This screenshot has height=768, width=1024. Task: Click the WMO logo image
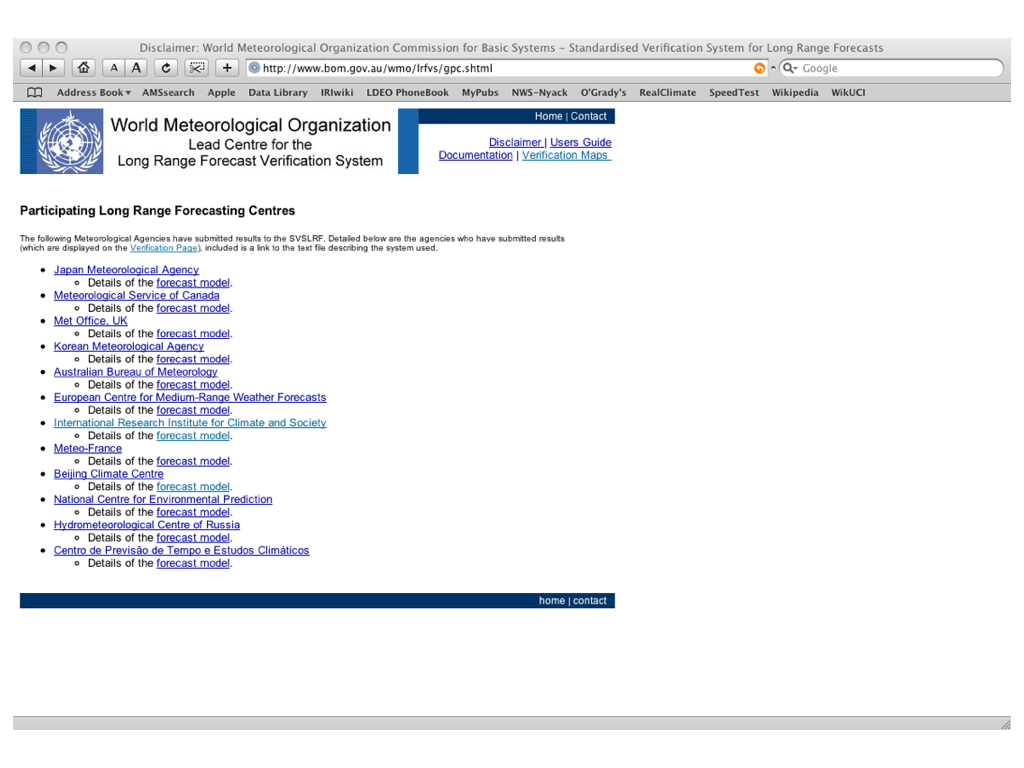coord(62,141)
